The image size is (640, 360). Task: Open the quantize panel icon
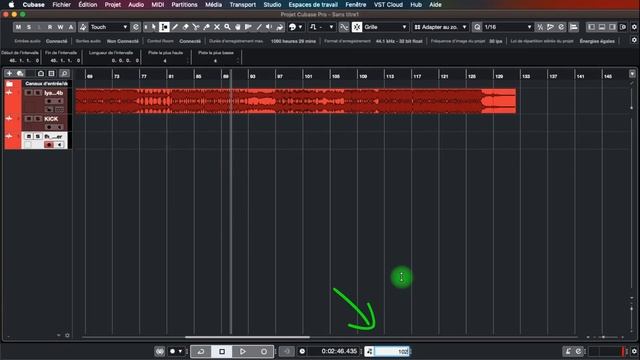[x=561, y=27]
